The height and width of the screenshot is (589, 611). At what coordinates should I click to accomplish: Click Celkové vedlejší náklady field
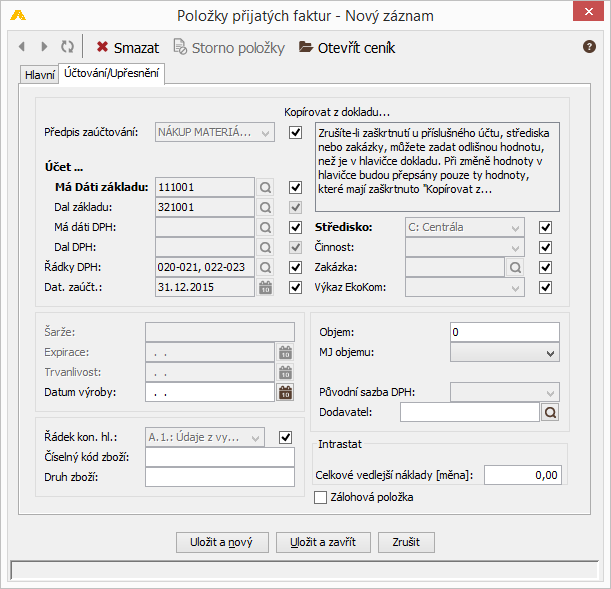click(523, 475)
